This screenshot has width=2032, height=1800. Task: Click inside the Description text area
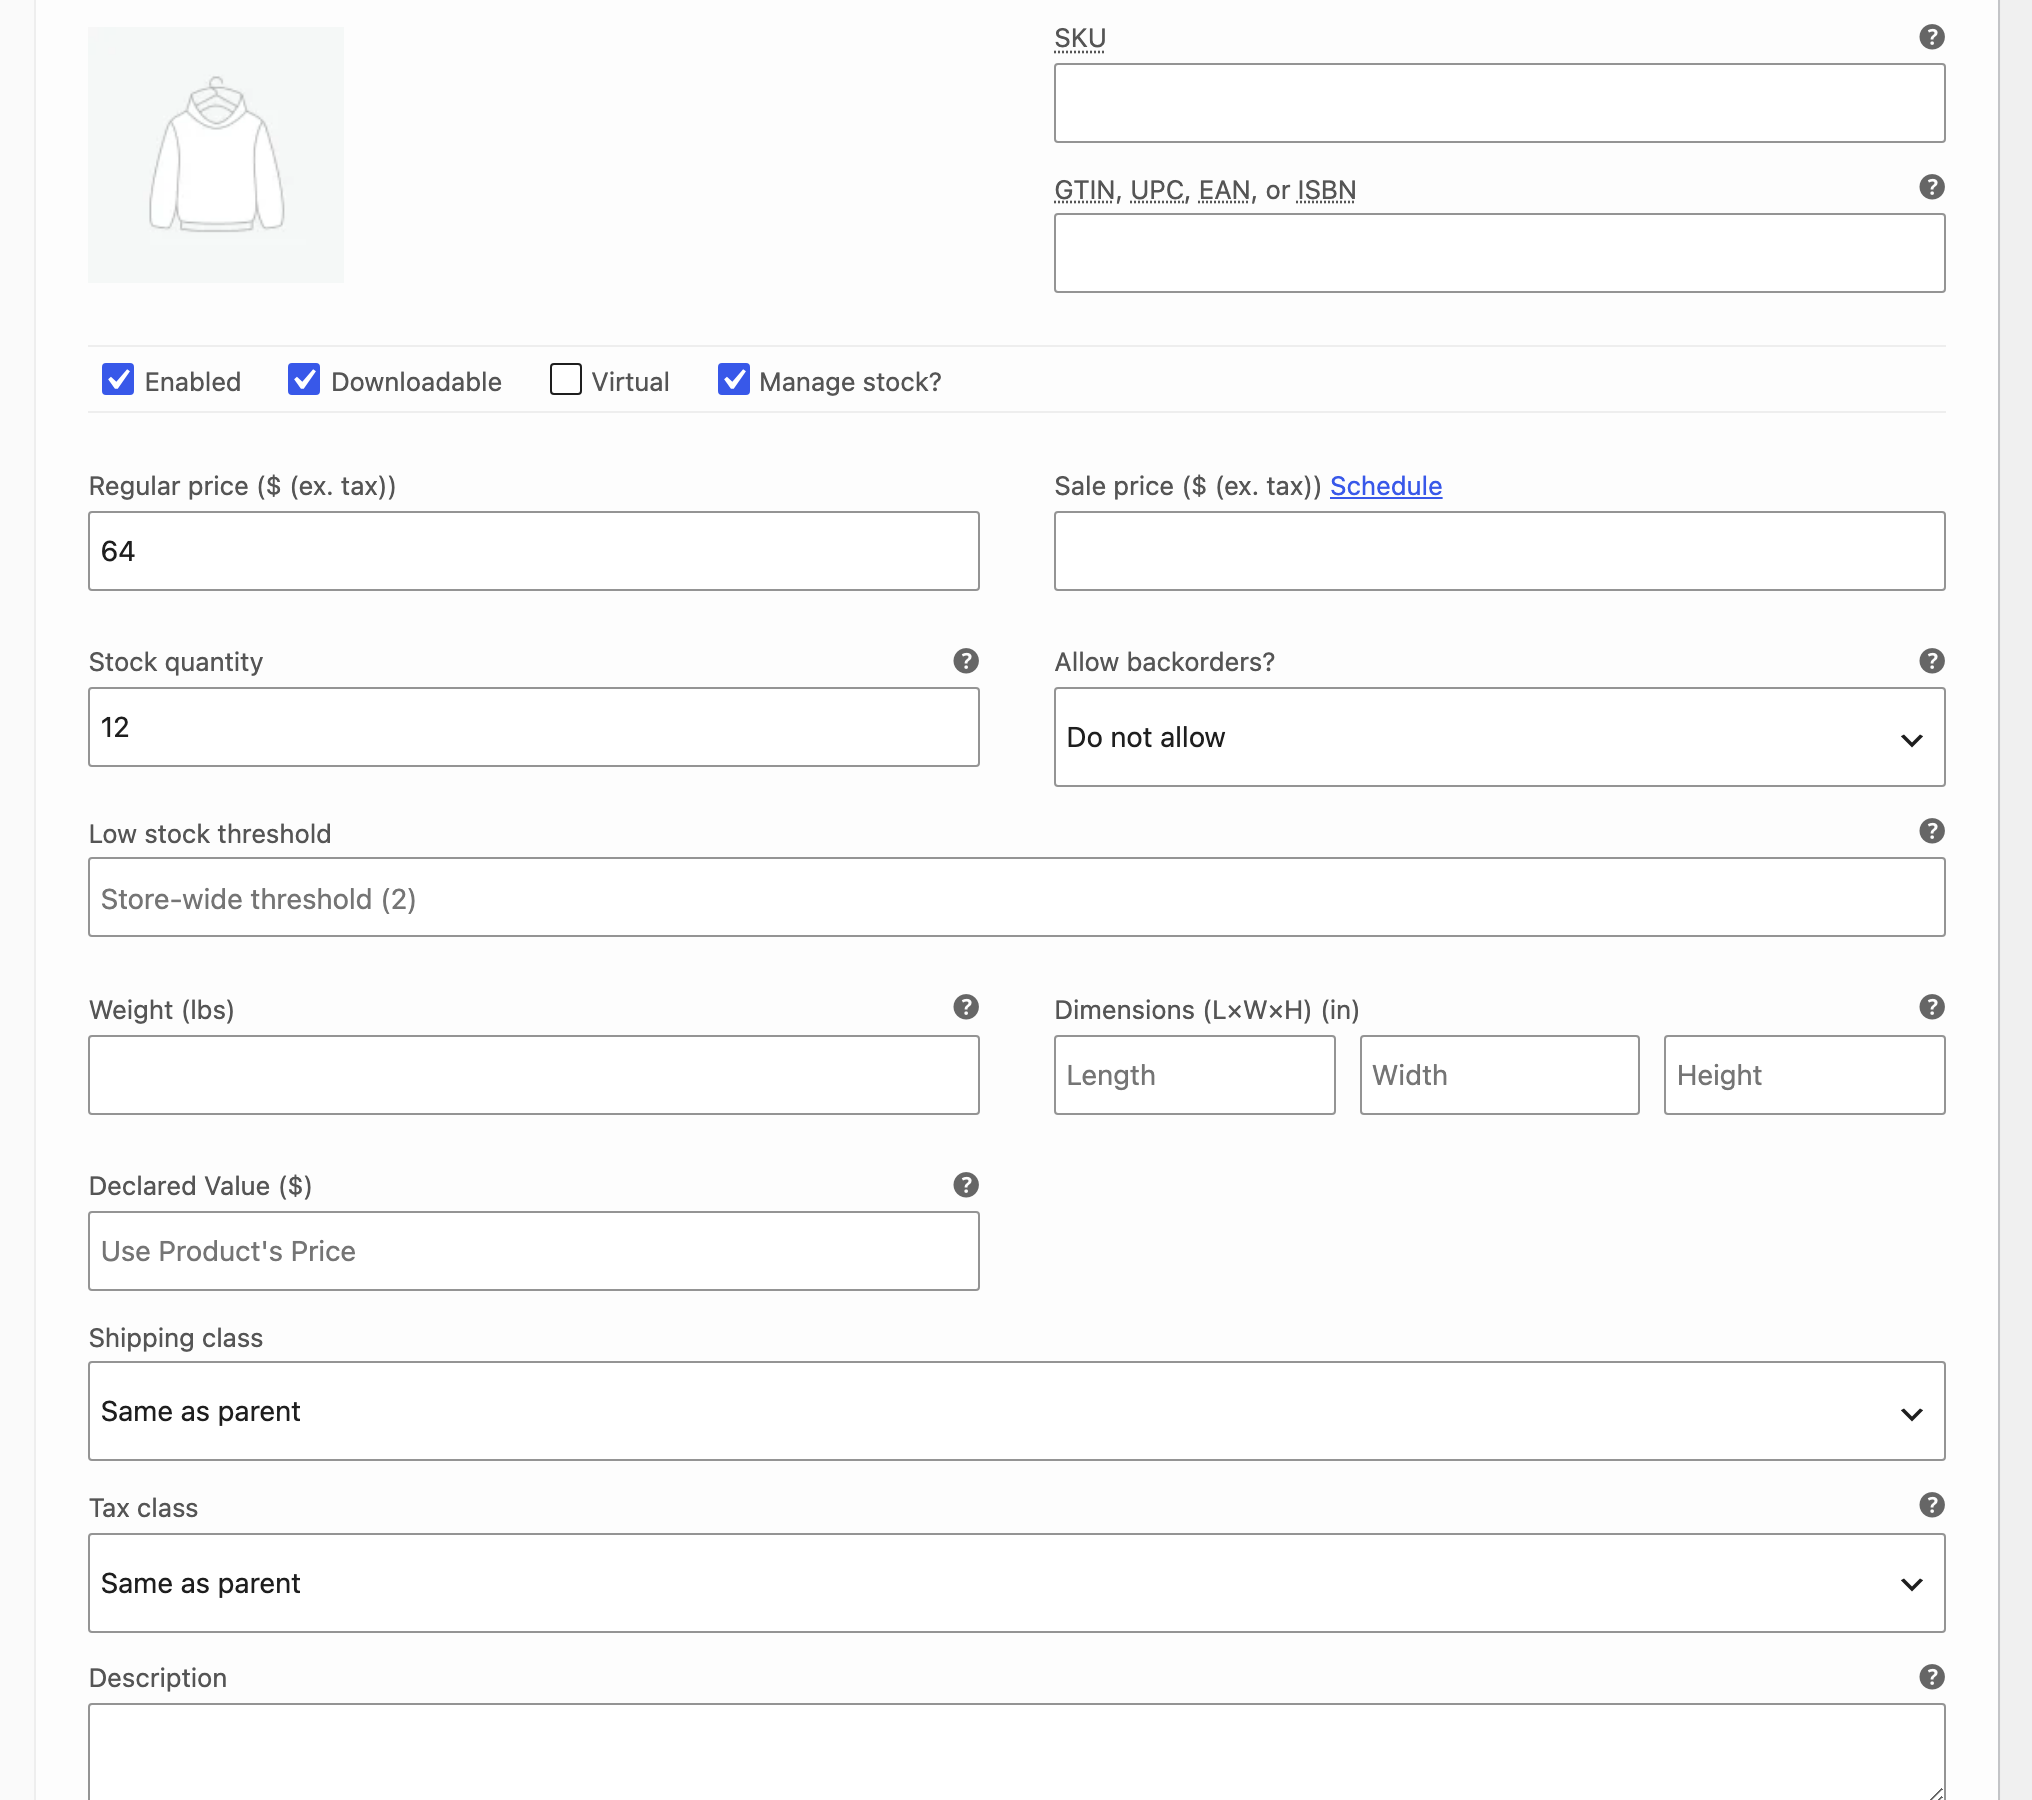click(x=1016, y=1752)
